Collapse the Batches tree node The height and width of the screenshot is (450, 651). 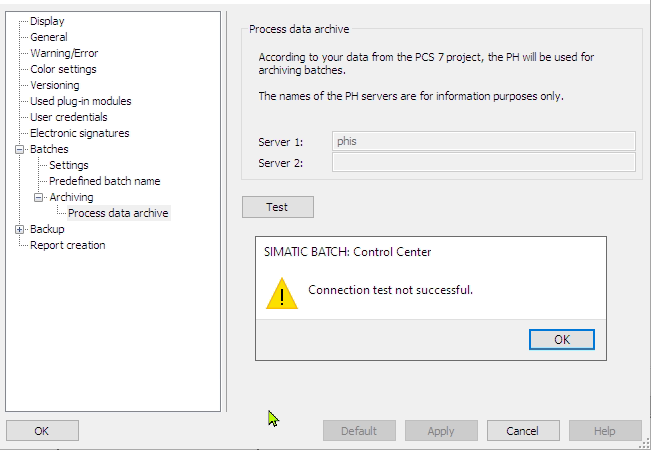click(x=19, y=149)
